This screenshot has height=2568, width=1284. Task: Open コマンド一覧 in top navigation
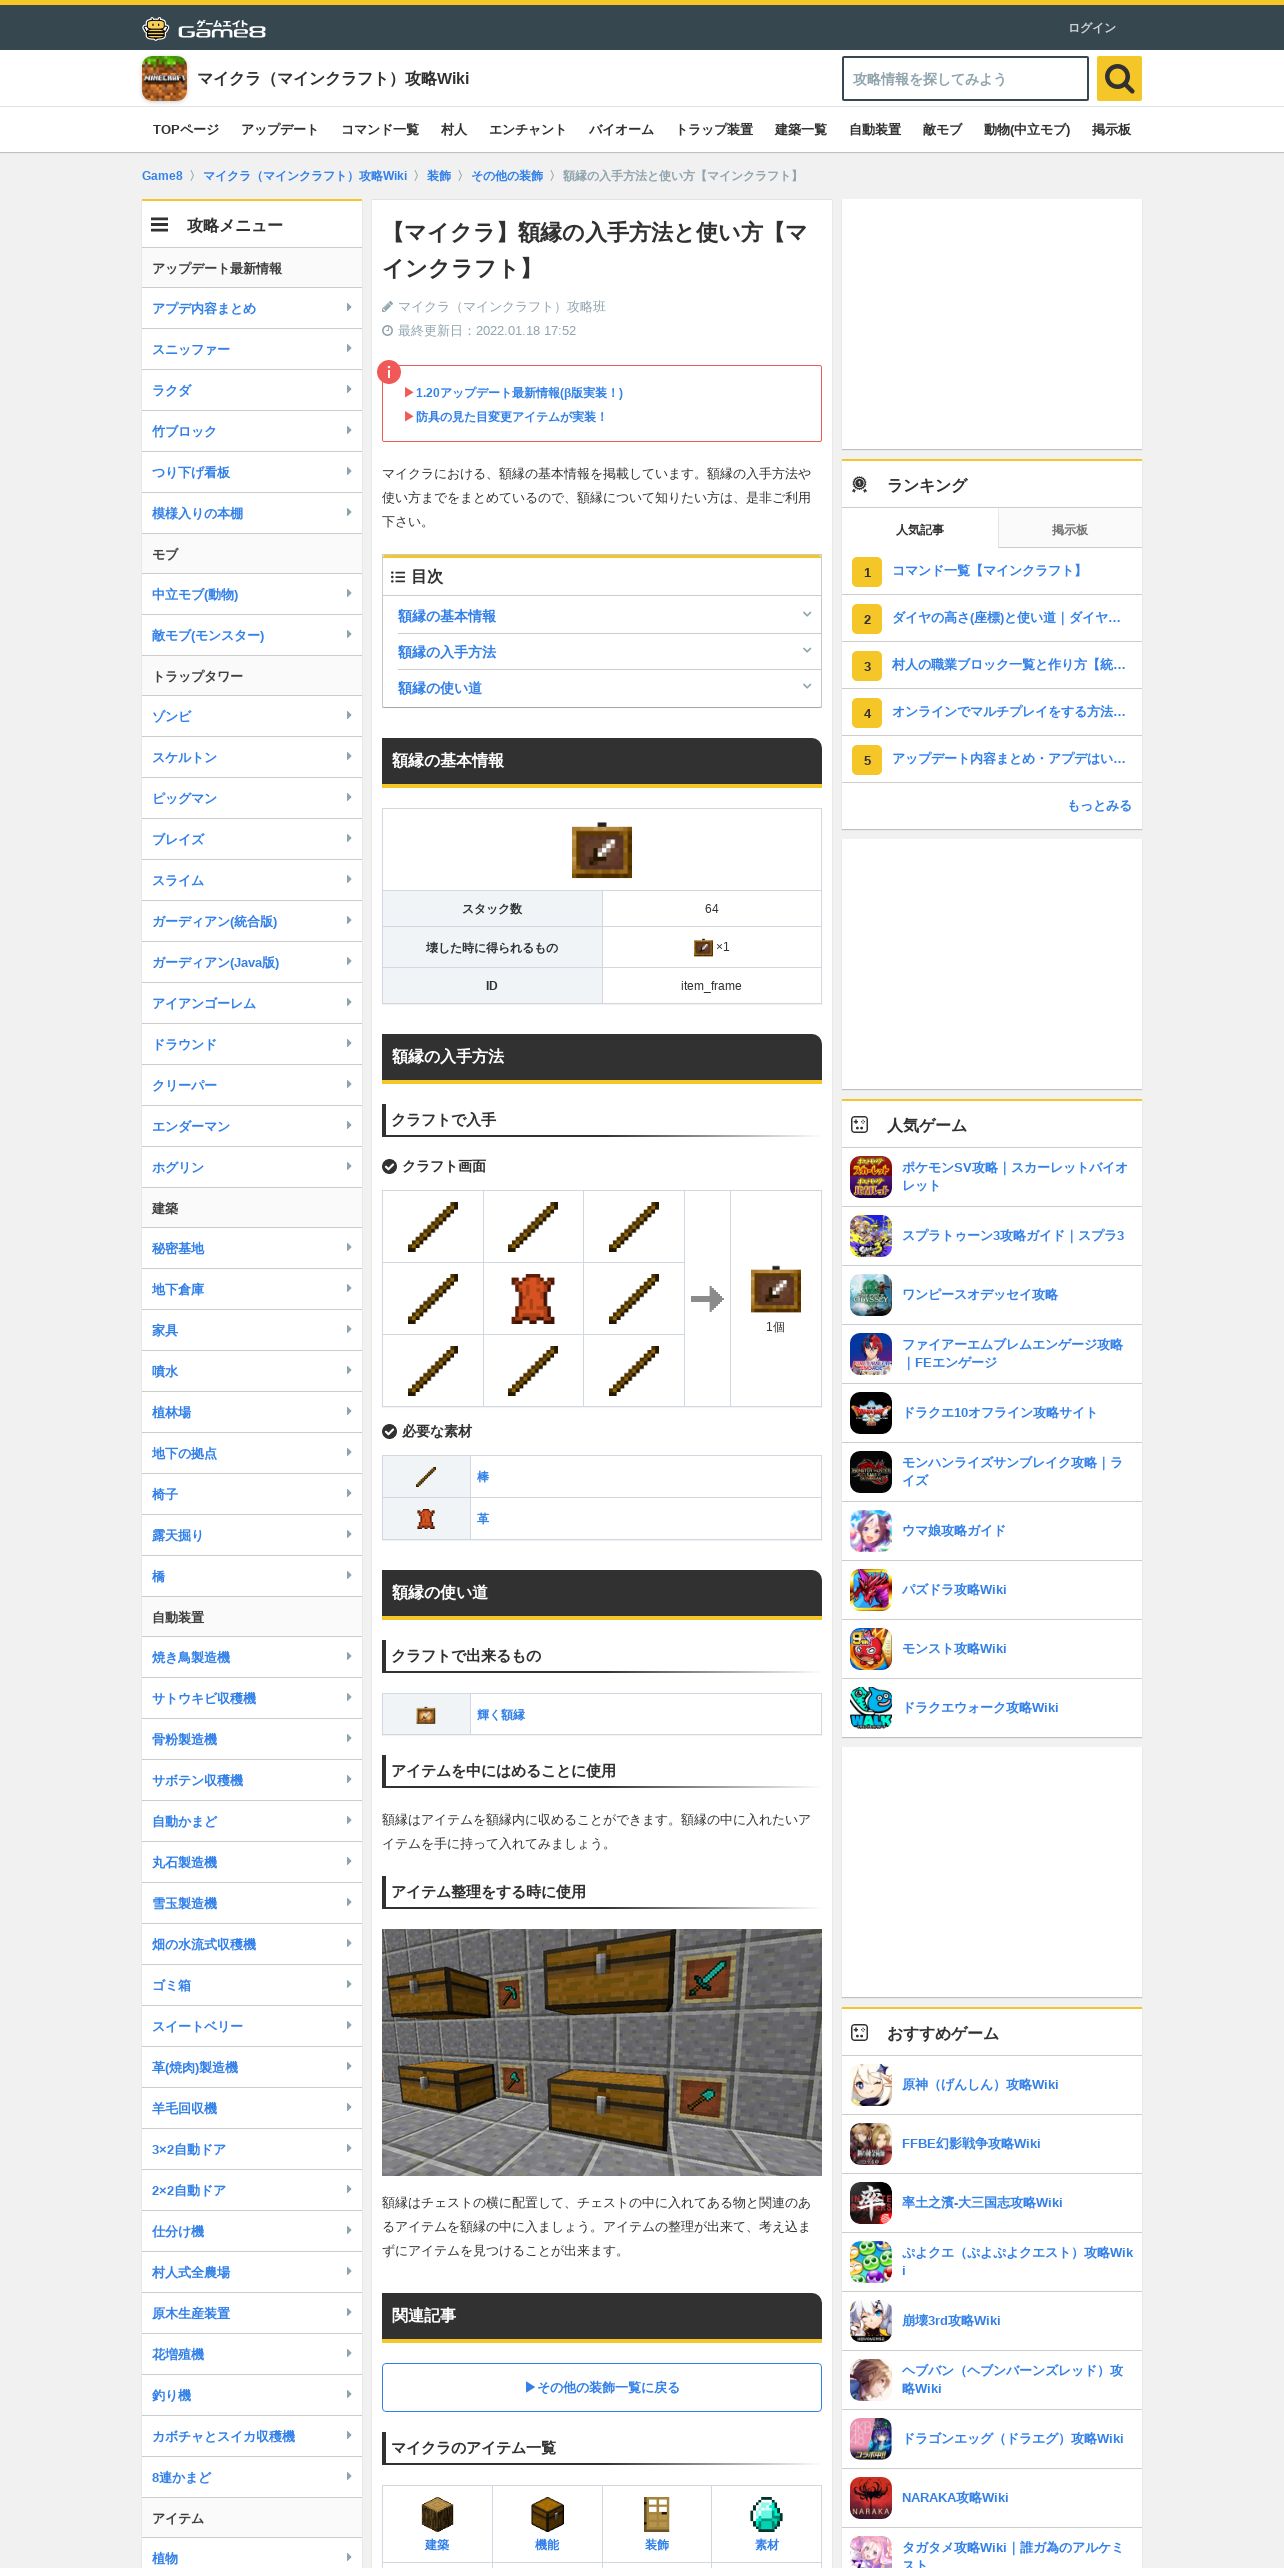pos(380,130)
